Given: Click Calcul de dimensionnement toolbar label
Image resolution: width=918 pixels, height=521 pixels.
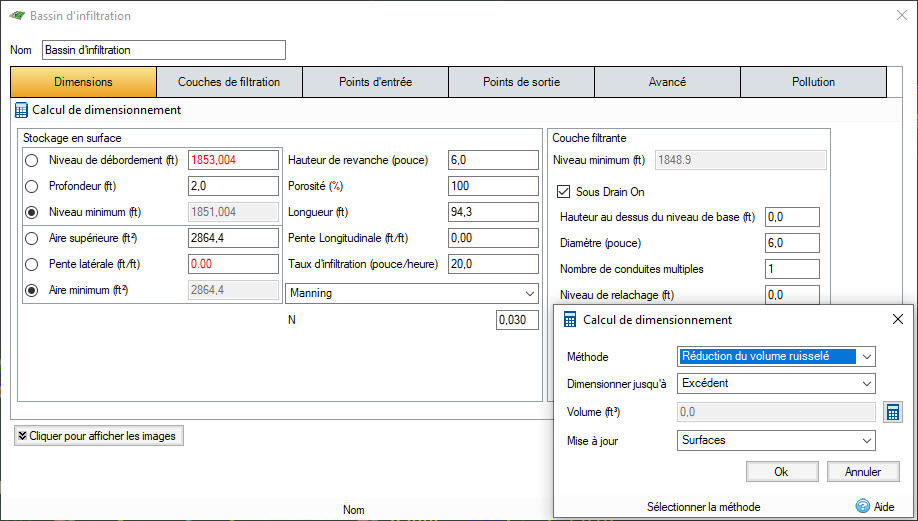Looking at the screenshot, I should point(107,110).
